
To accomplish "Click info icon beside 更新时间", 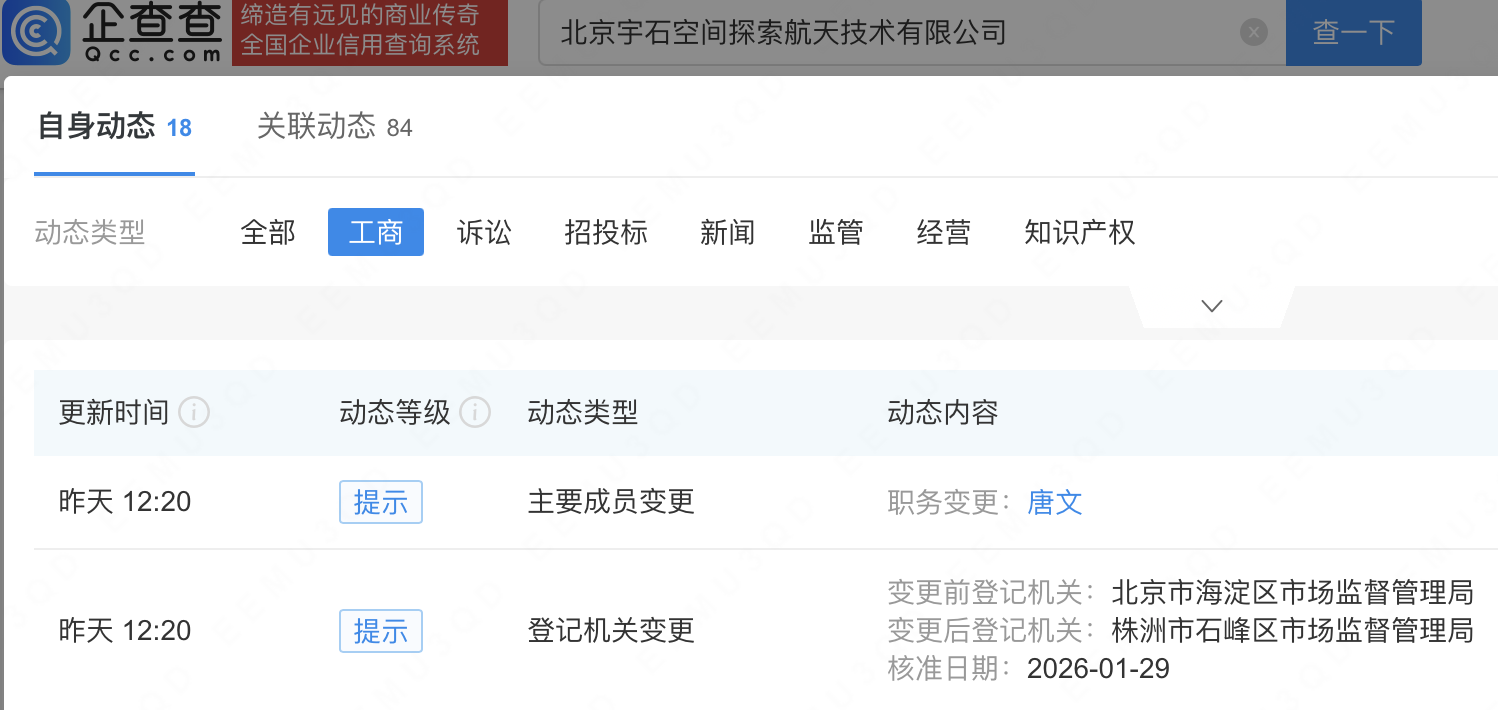I will pos(194,412).
